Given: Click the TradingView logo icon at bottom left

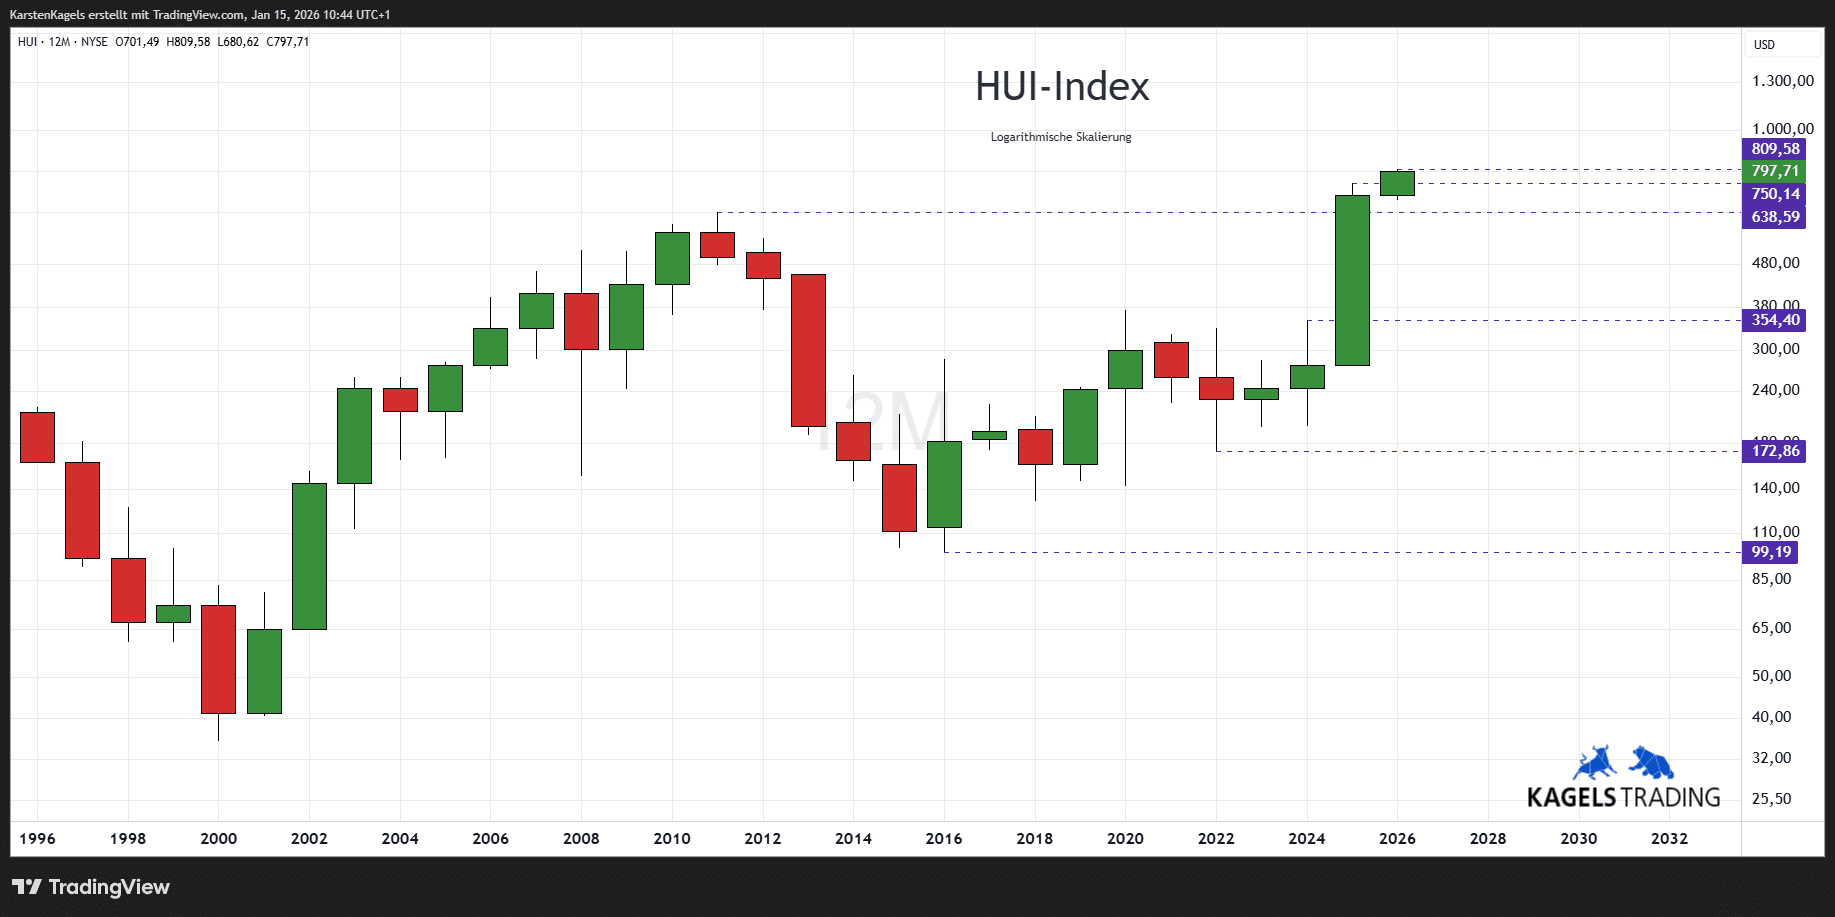Looking at the screenshot, I should [27, 887].
